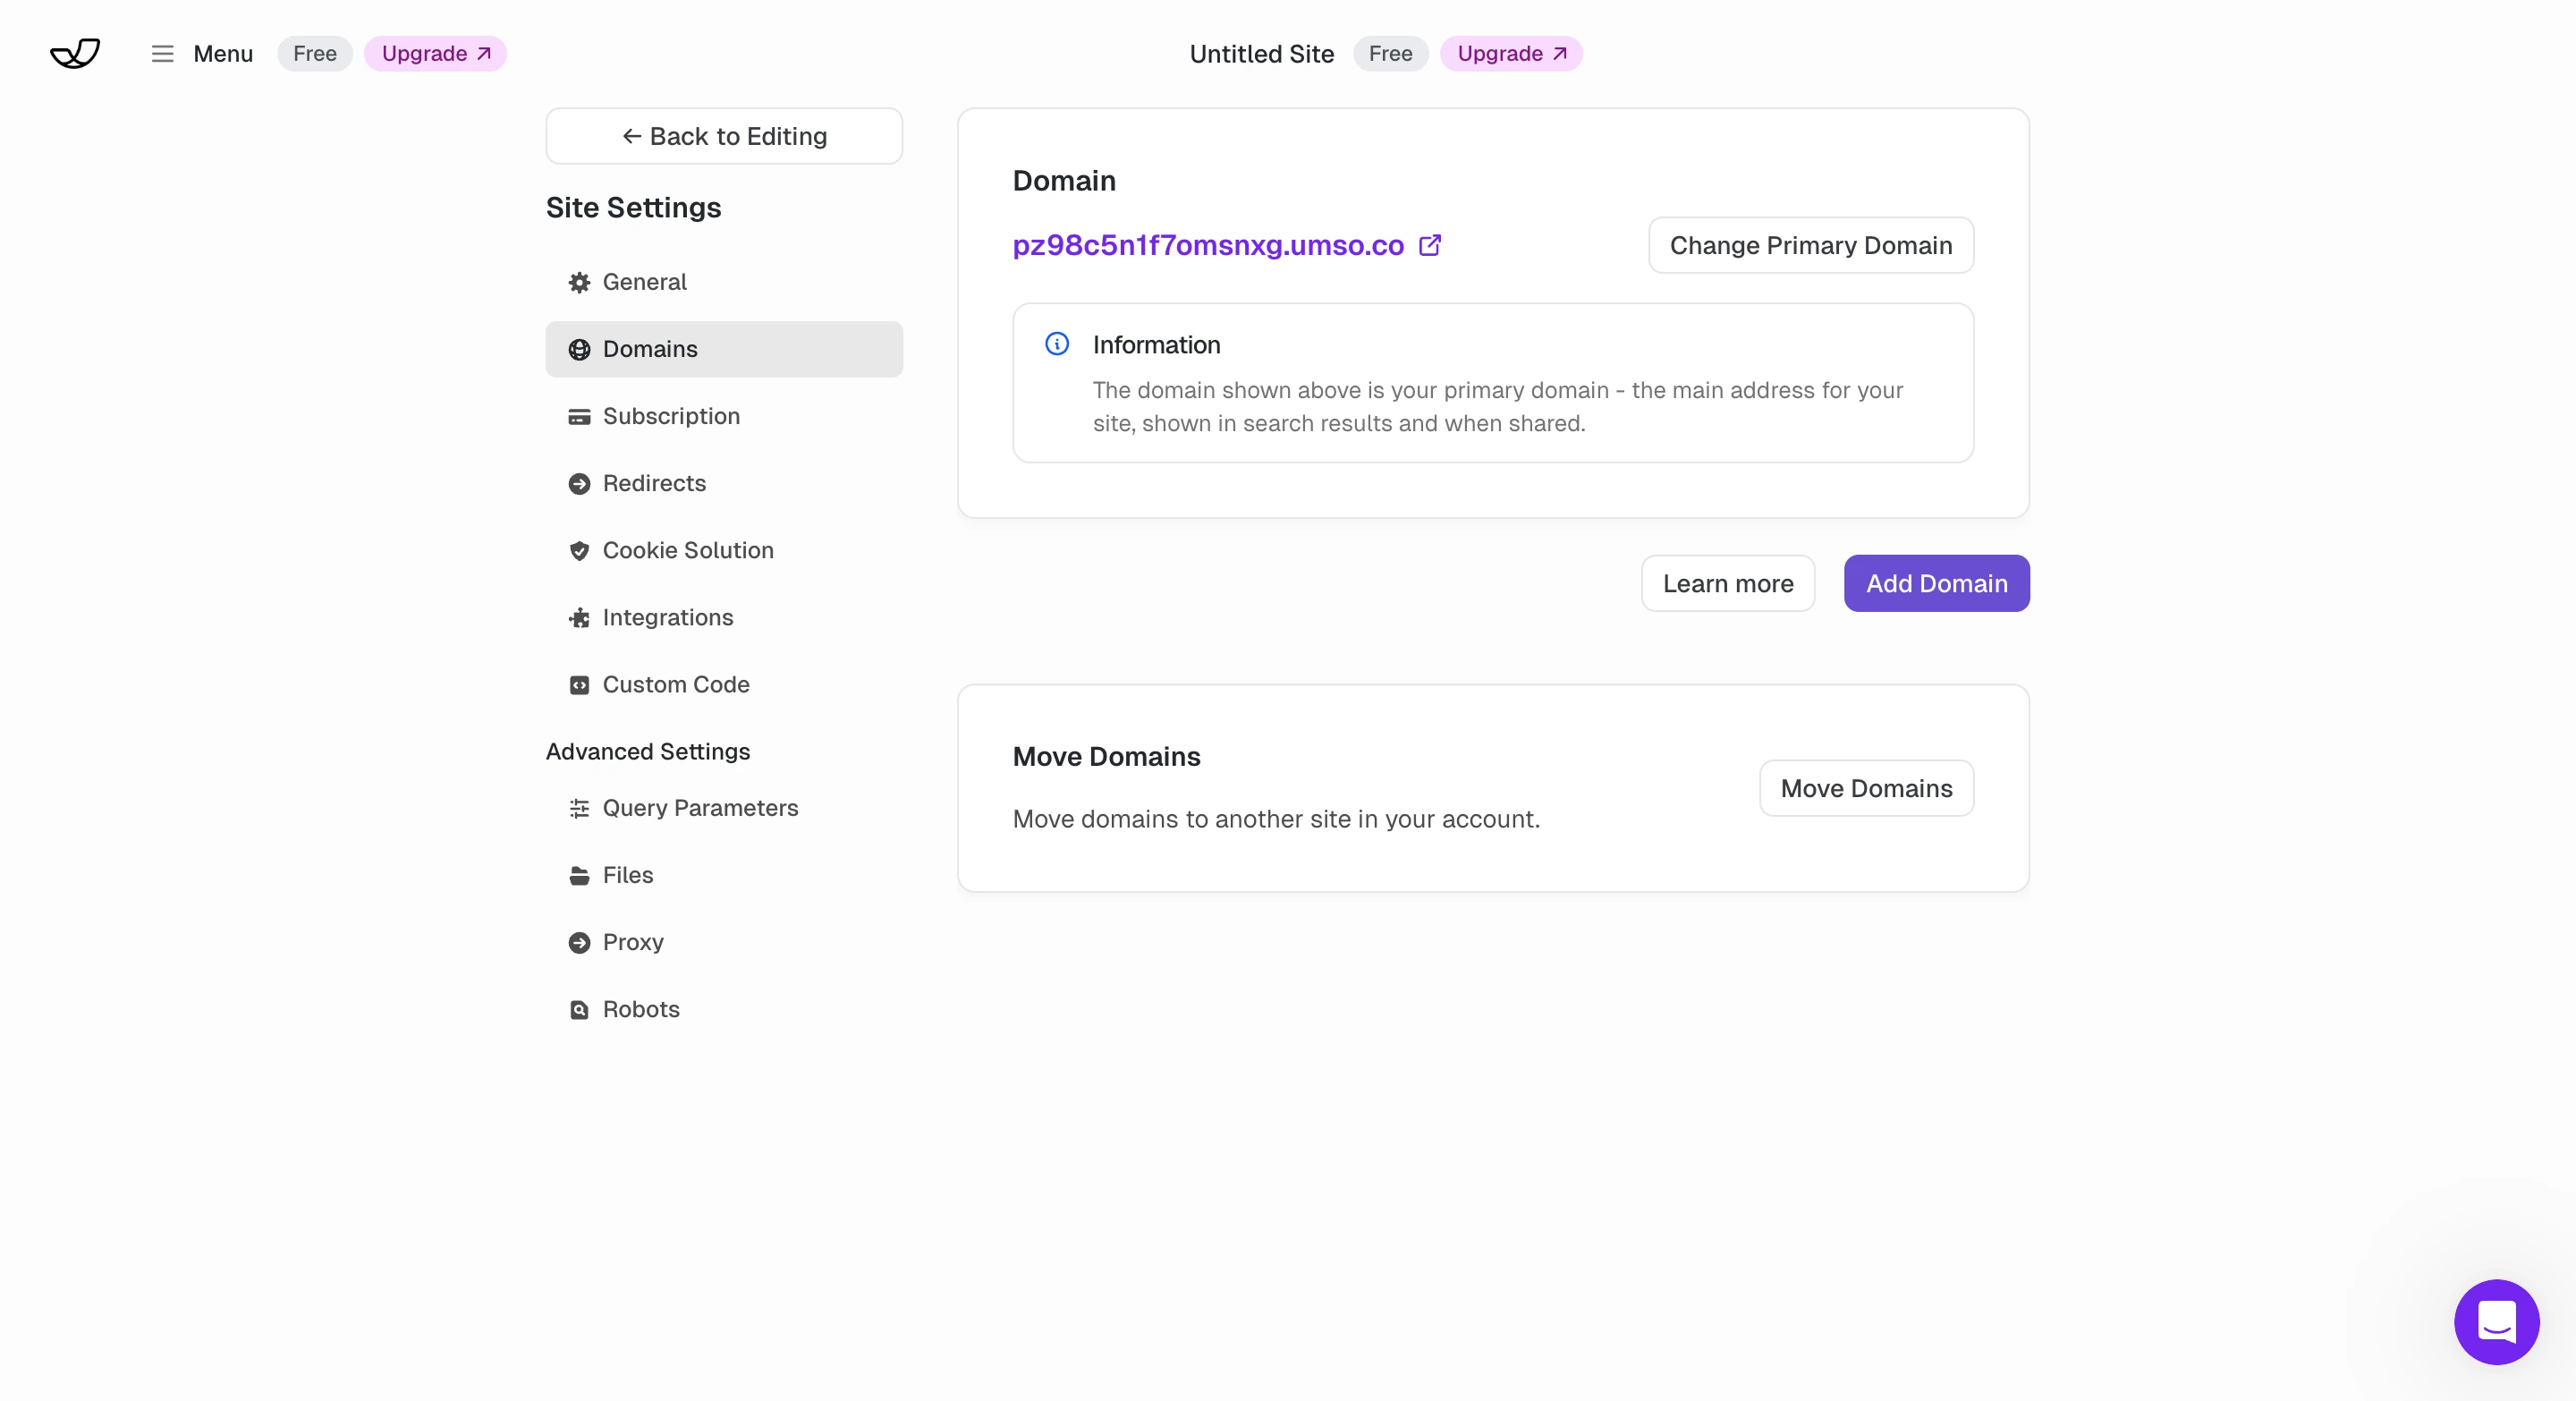Click the Upgrade badge next to Untitled Site
This screenshot has height=1401, width=2576.
click(x=1511, y=53)
